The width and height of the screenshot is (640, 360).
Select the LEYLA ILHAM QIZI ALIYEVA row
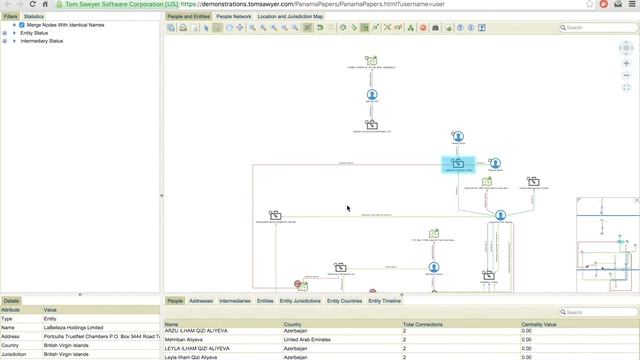point(402,349)
